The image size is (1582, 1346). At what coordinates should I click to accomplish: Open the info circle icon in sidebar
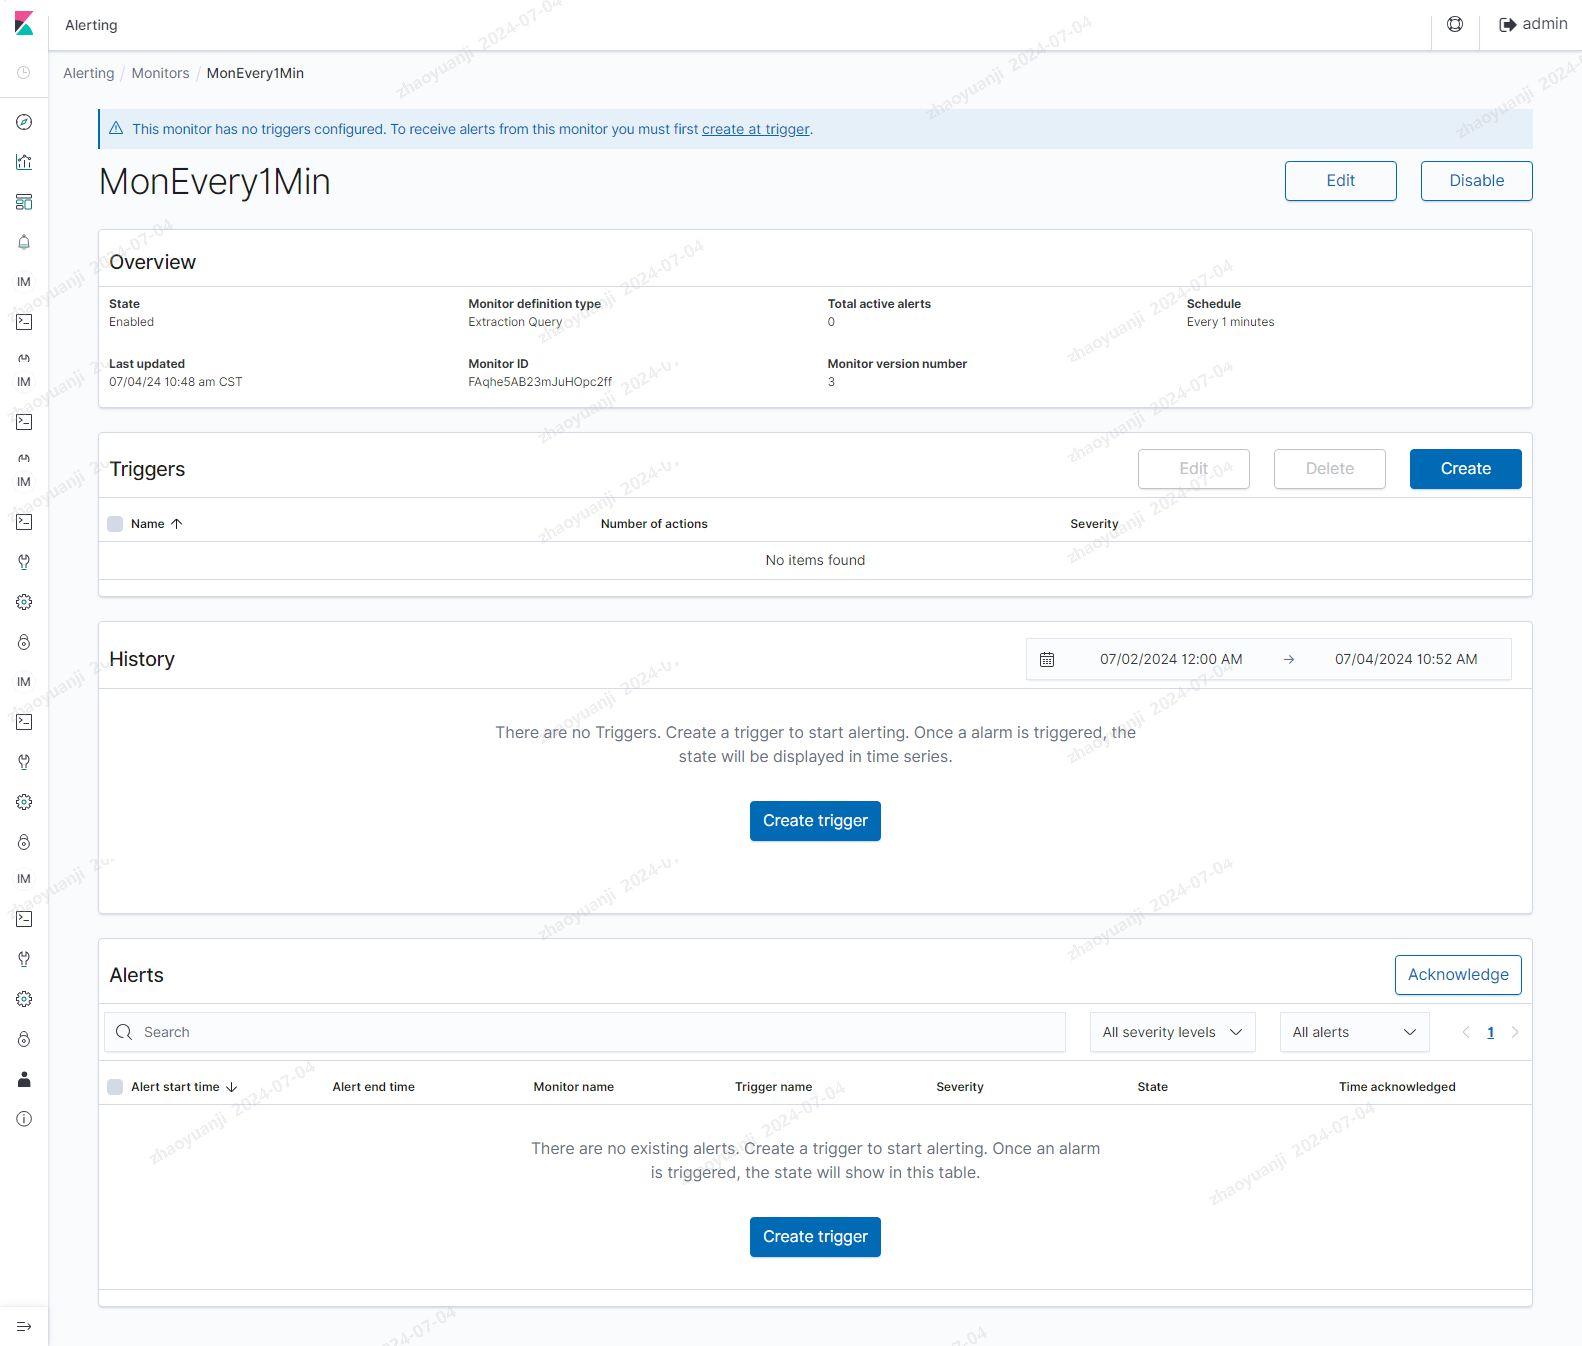click(x=24, y=1119)
